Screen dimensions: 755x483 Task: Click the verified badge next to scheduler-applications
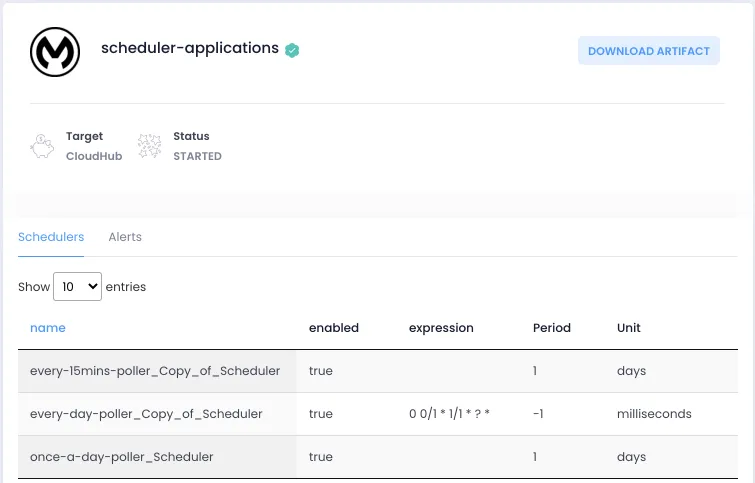292,50
